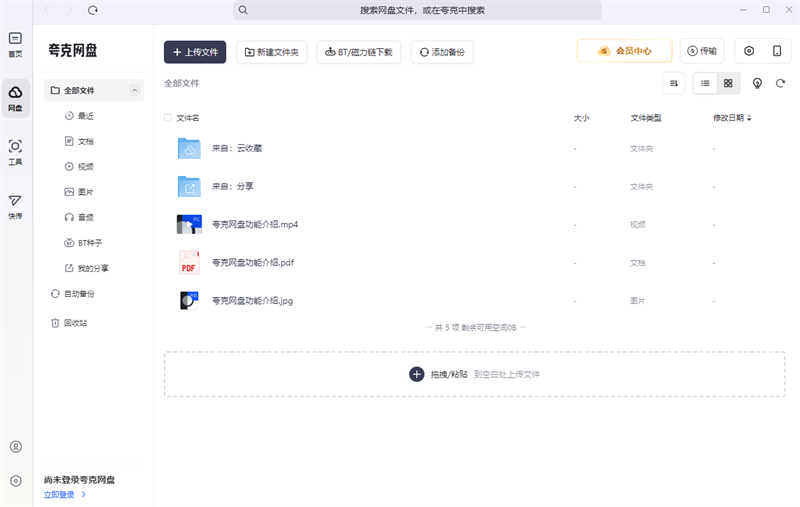Viewport: 800px width, 507px height.
Task: Open the mobile phone icon in the toolbar
Action: point(777,51)
